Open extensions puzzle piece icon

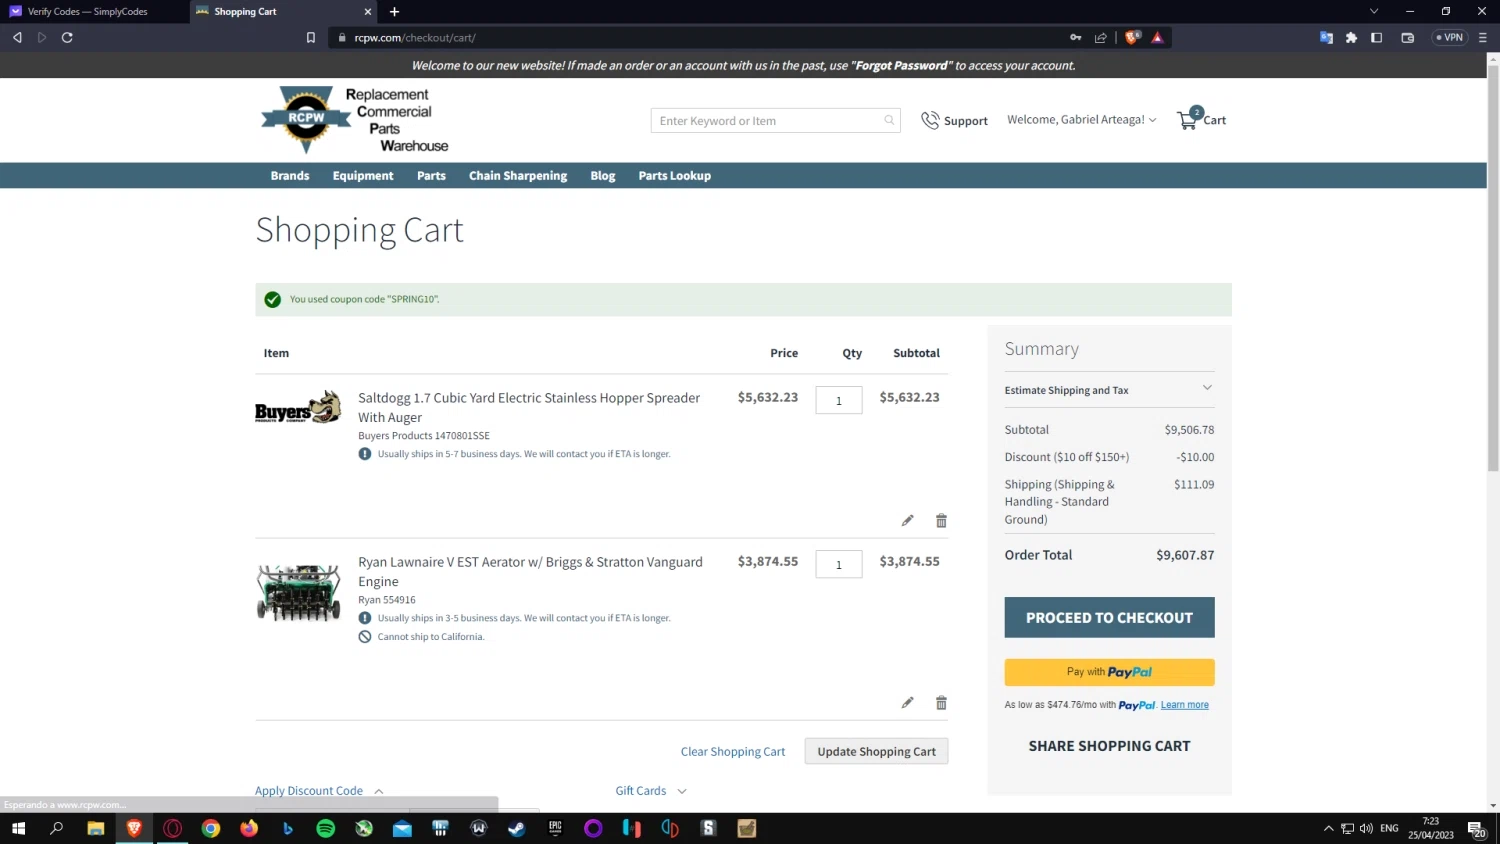coord(1351,37)
